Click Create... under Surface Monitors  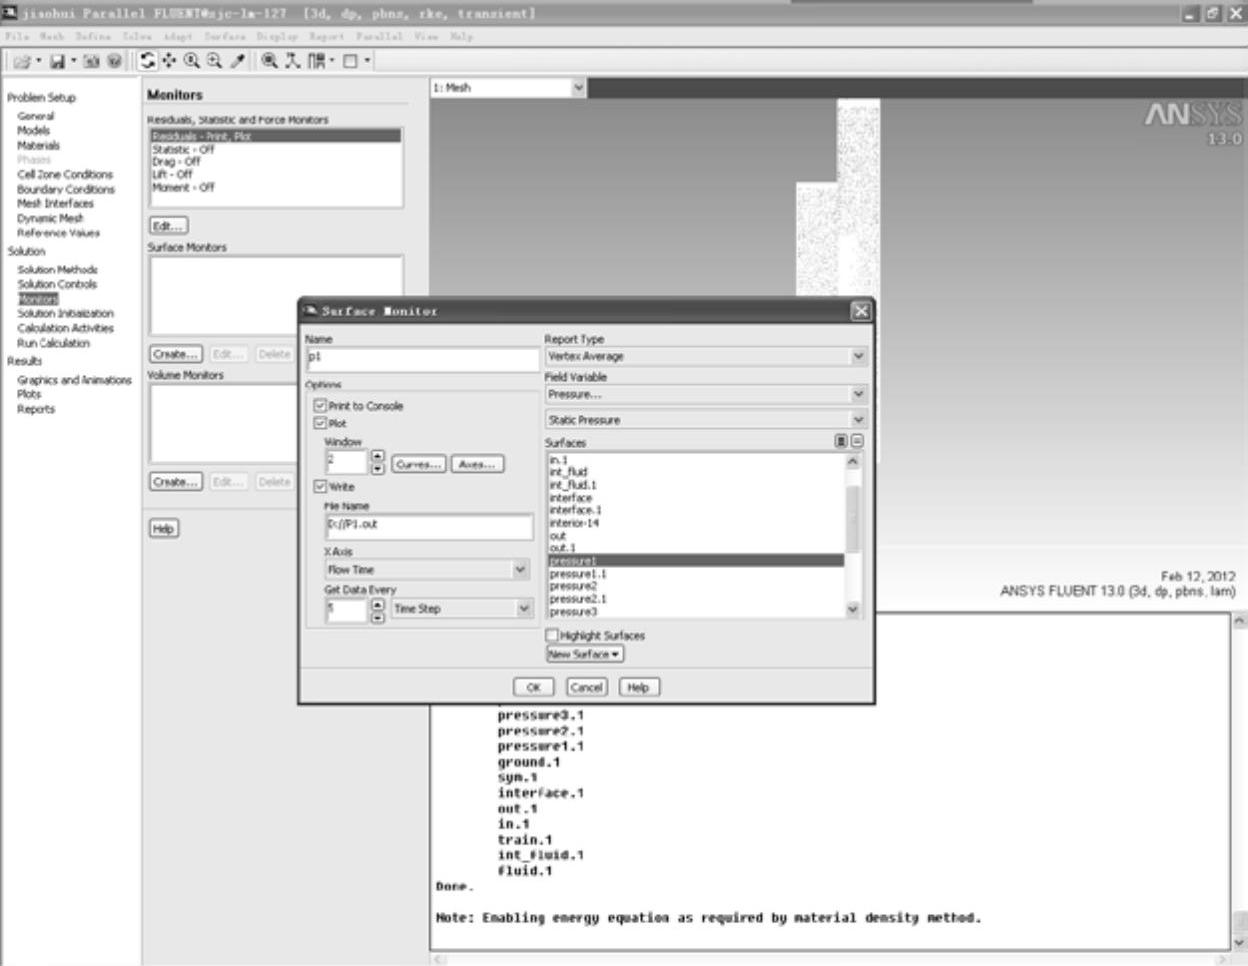(x=176, y=354)
